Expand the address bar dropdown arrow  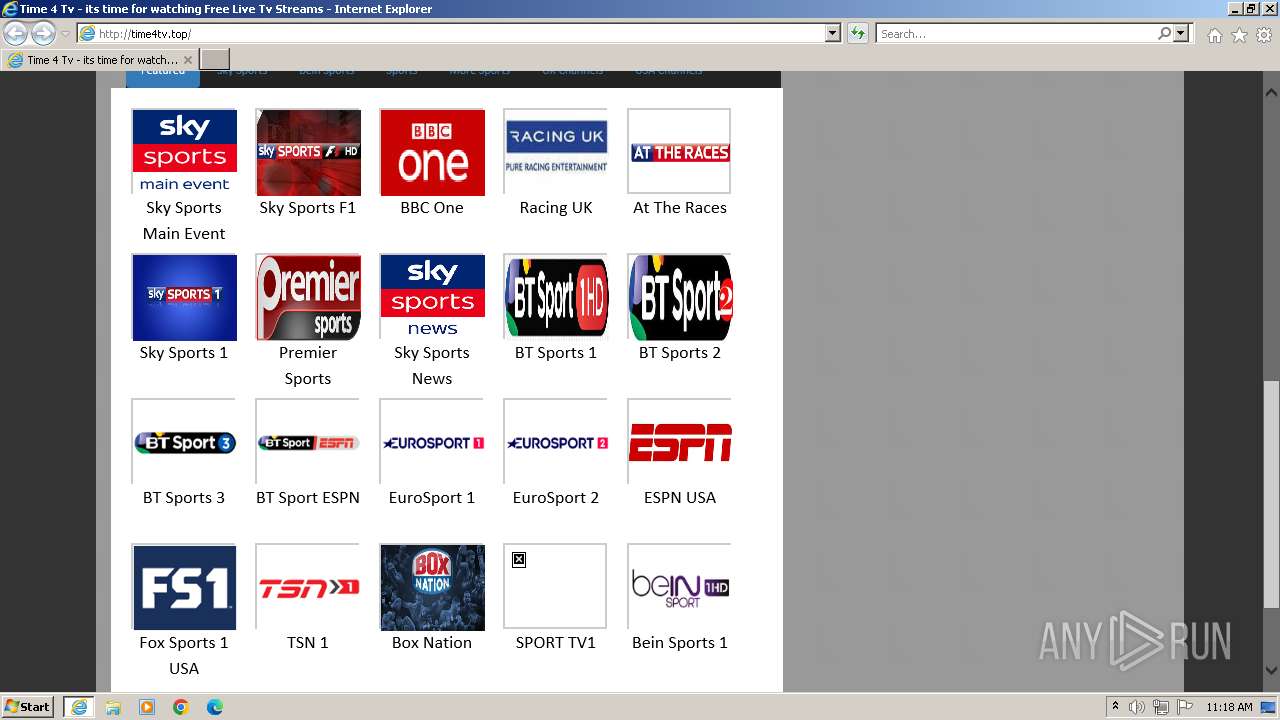point(833,34)
